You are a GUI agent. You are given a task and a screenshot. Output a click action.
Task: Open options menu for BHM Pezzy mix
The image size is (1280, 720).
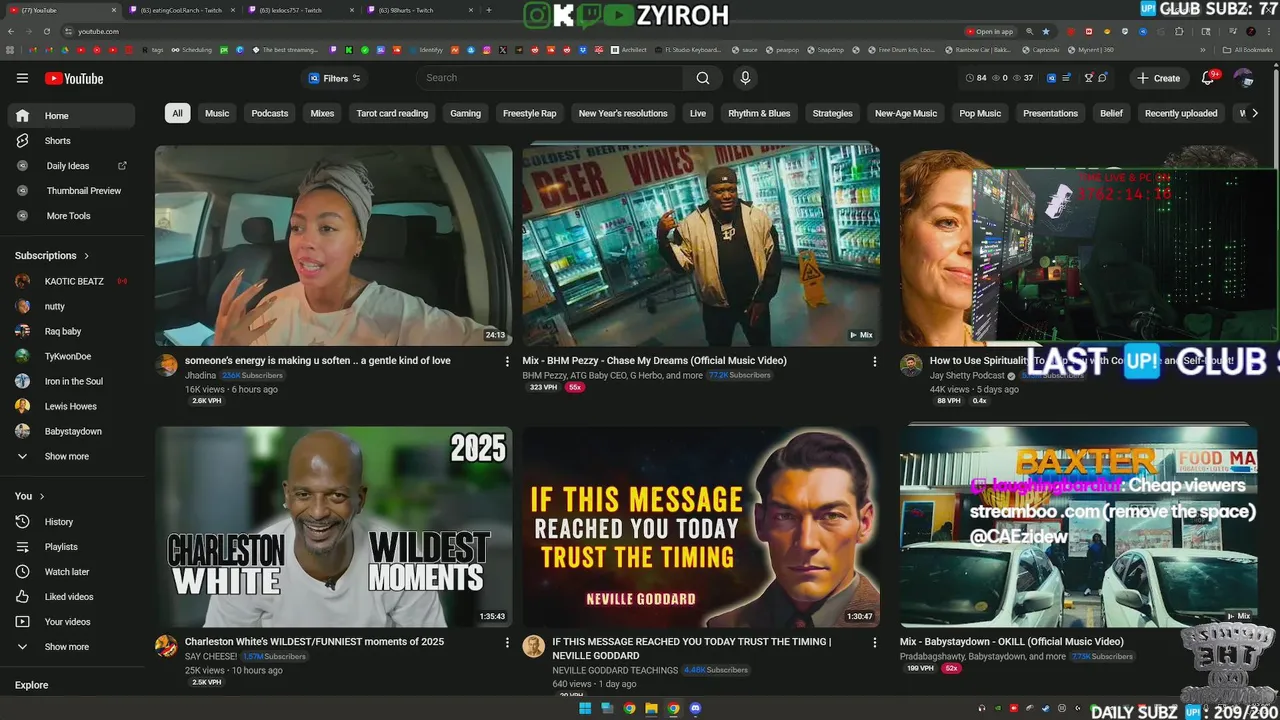(x=875, y=362)
